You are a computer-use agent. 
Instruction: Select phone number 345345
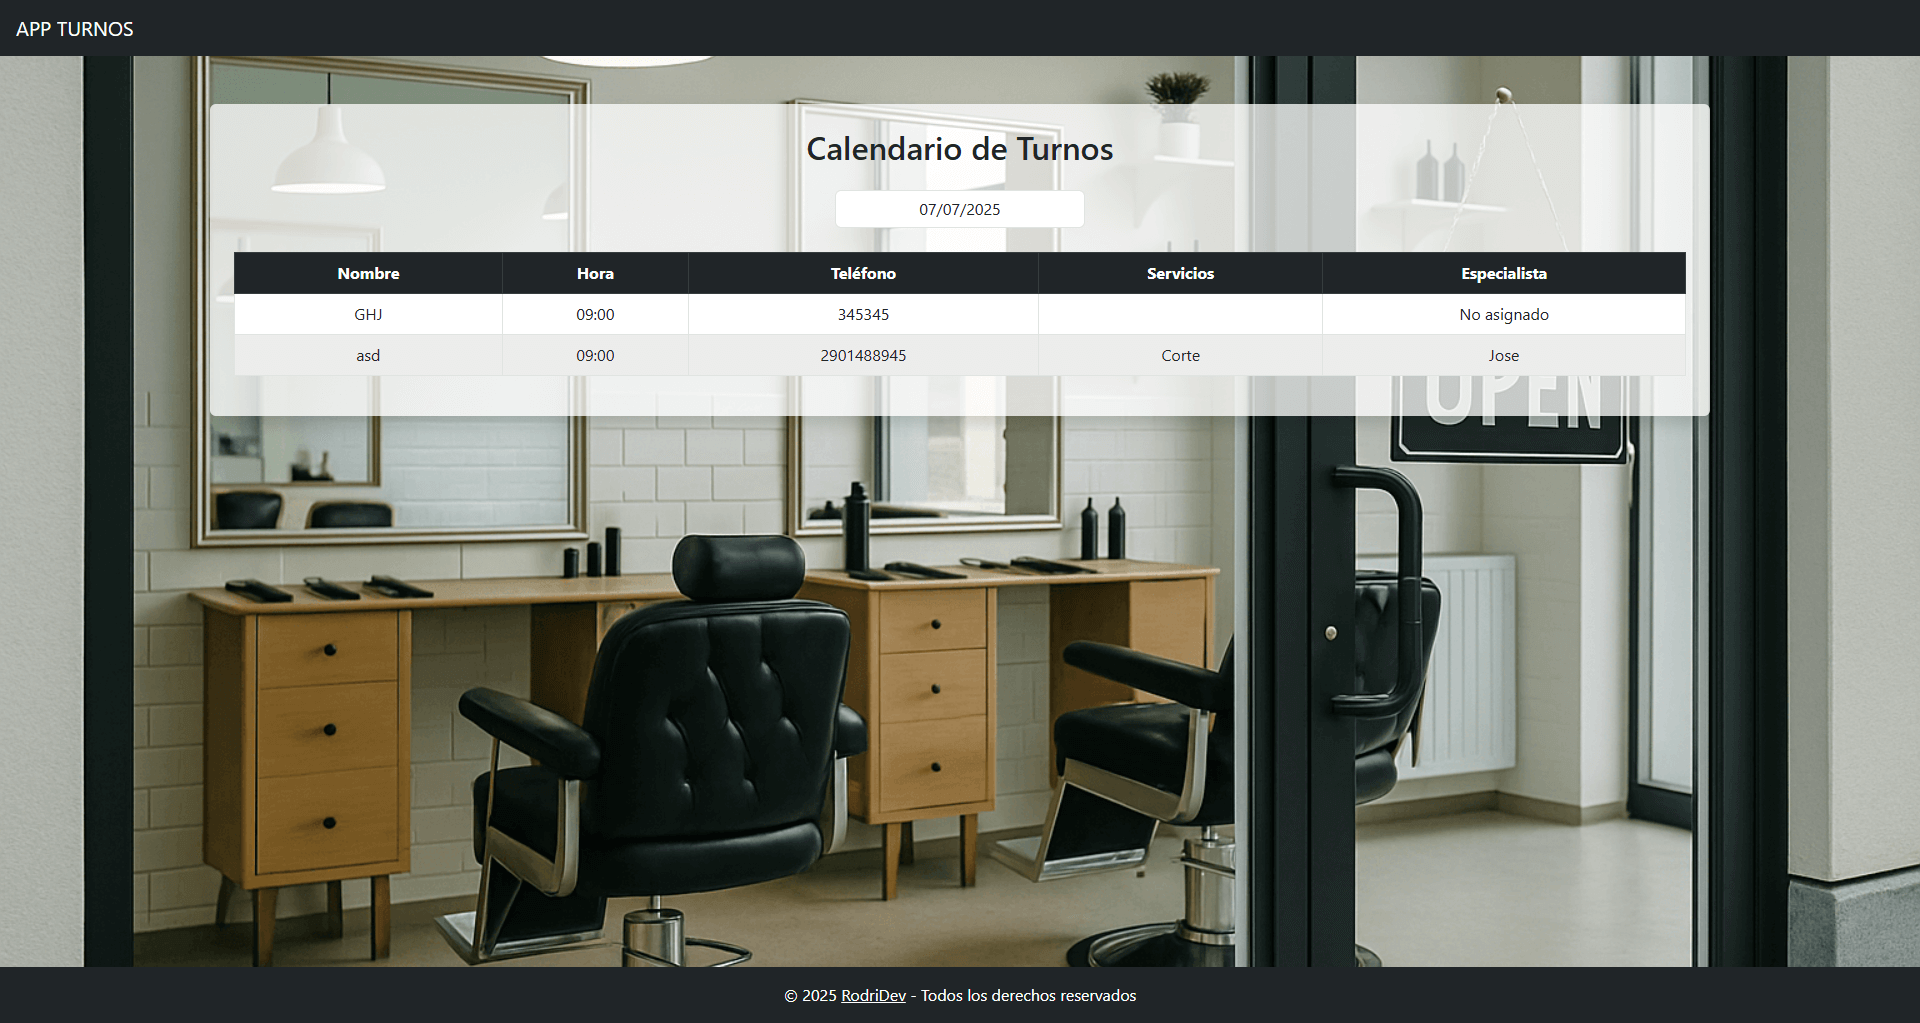tap(863, 314)
